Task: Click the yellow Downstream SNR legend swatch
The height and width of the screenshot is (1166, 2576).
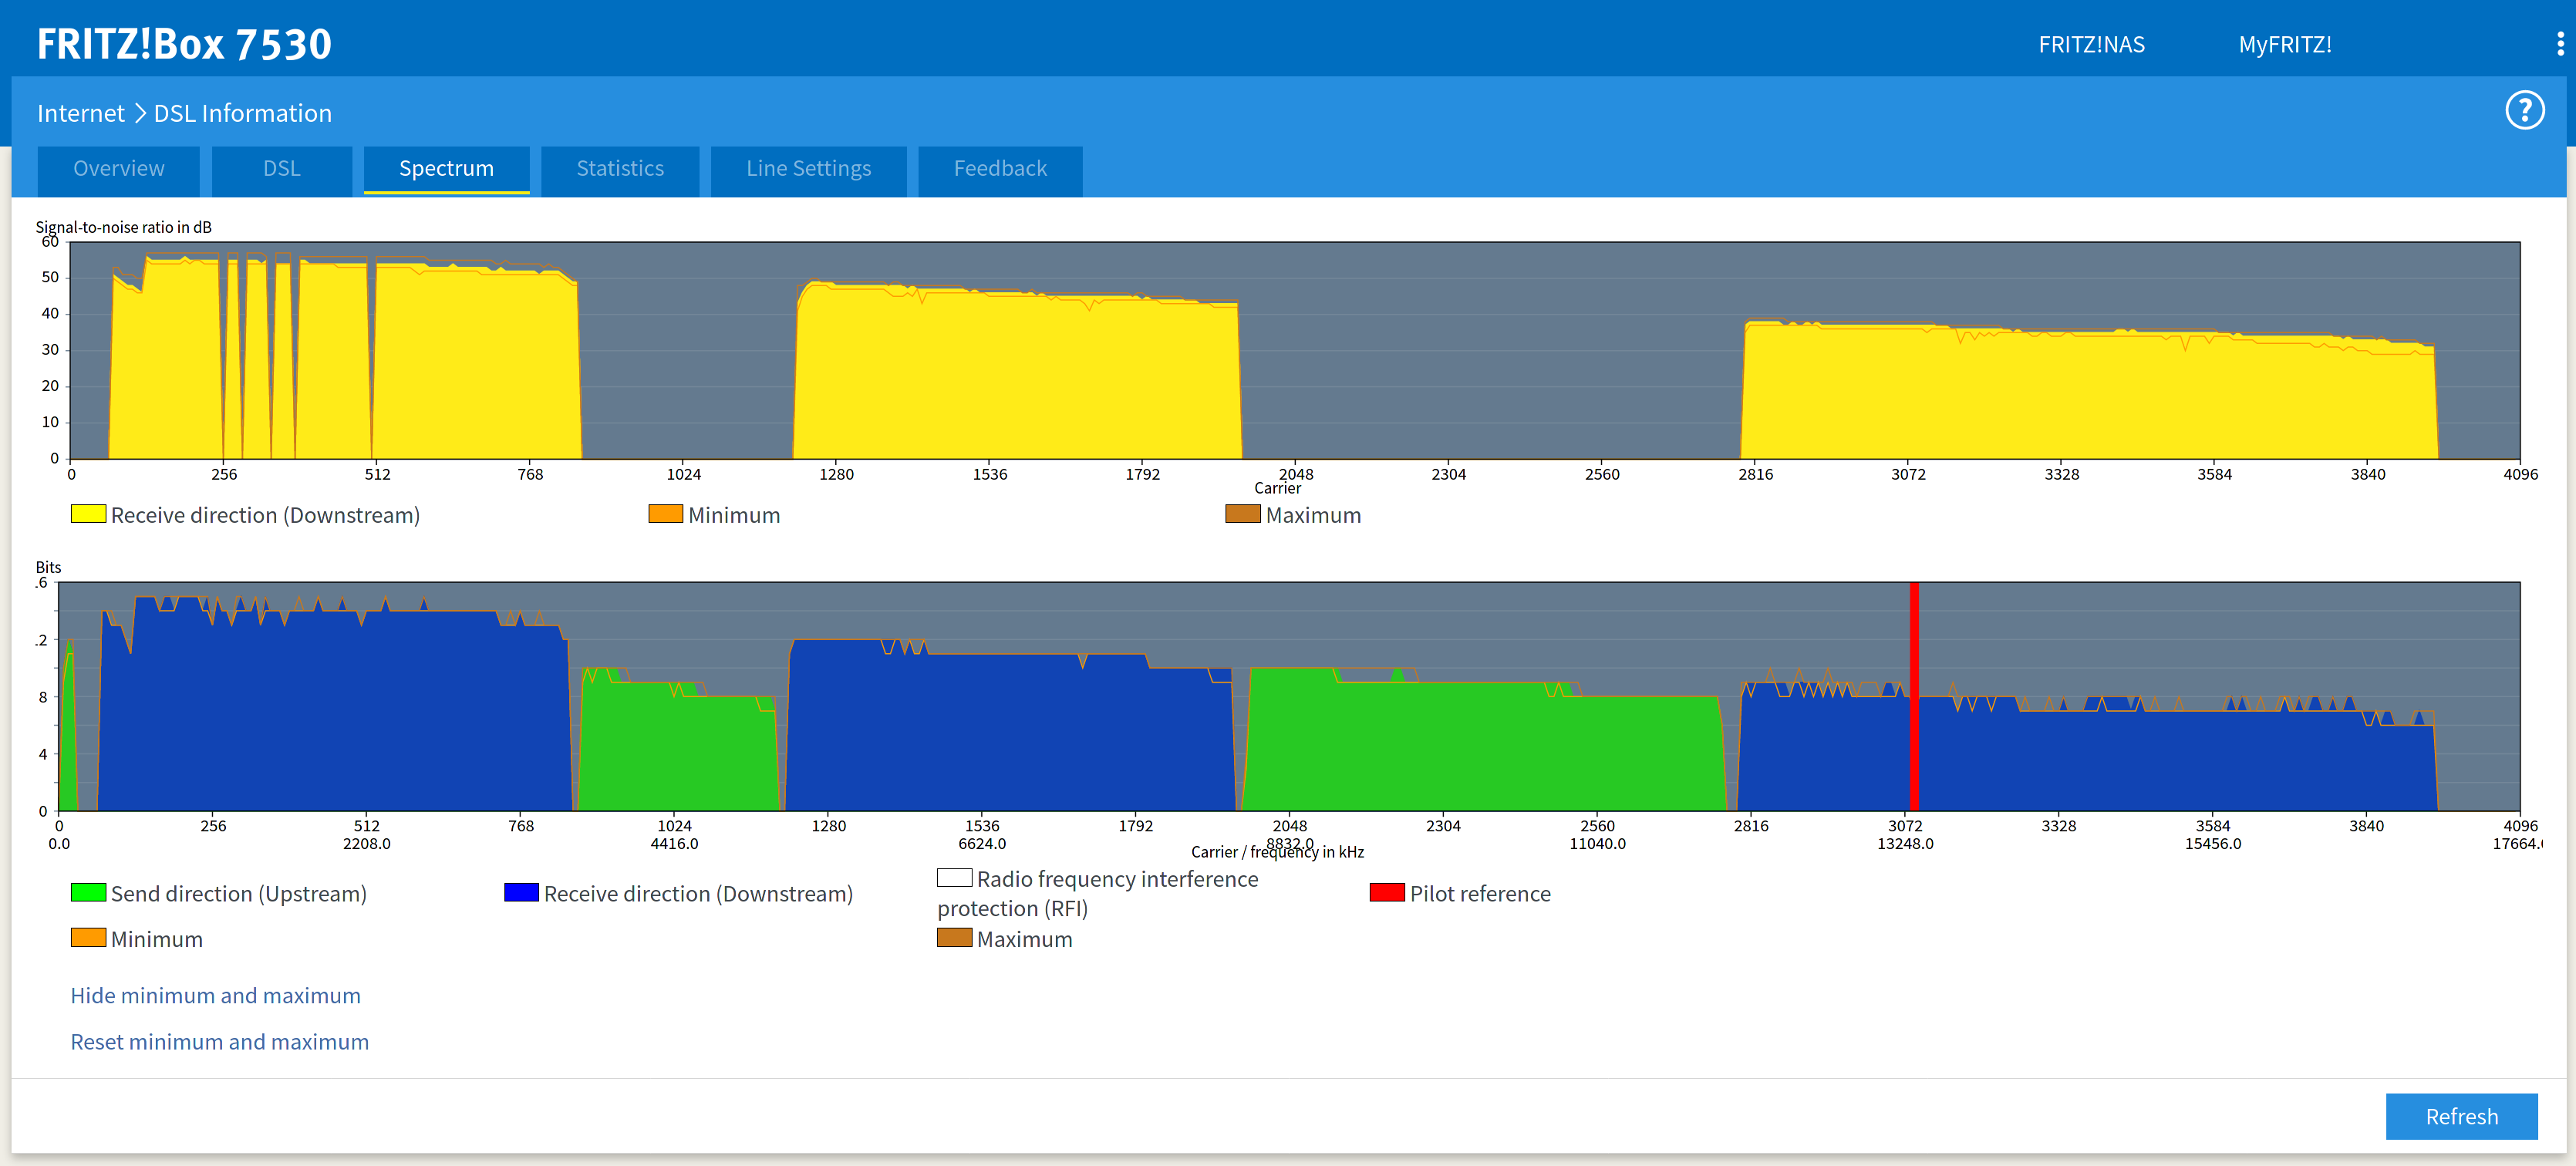Action: 88,514
